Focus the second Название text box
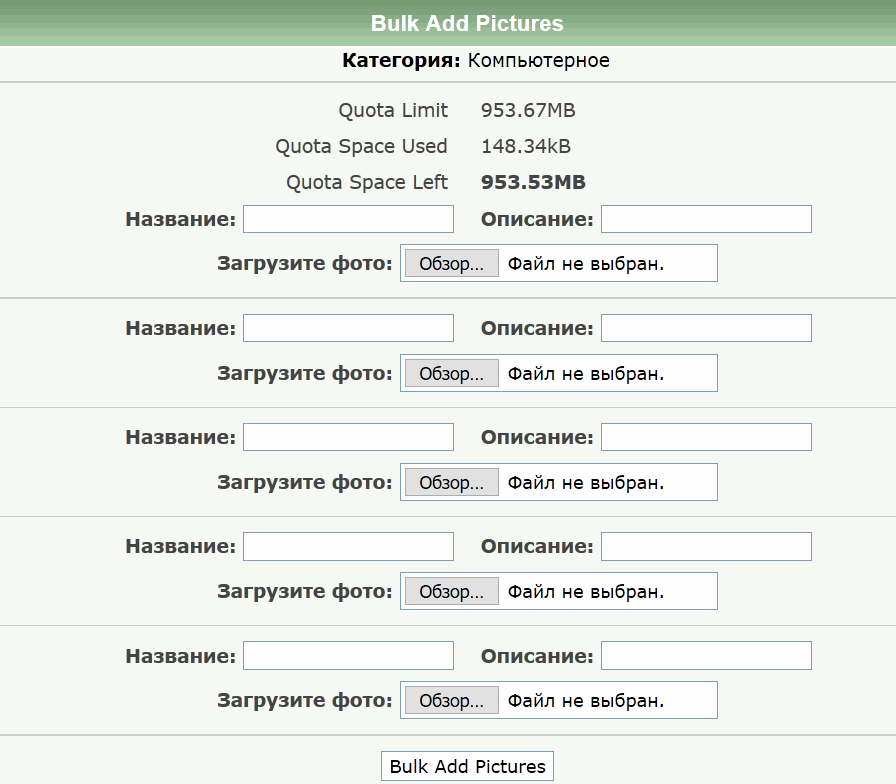 point(348,328)
